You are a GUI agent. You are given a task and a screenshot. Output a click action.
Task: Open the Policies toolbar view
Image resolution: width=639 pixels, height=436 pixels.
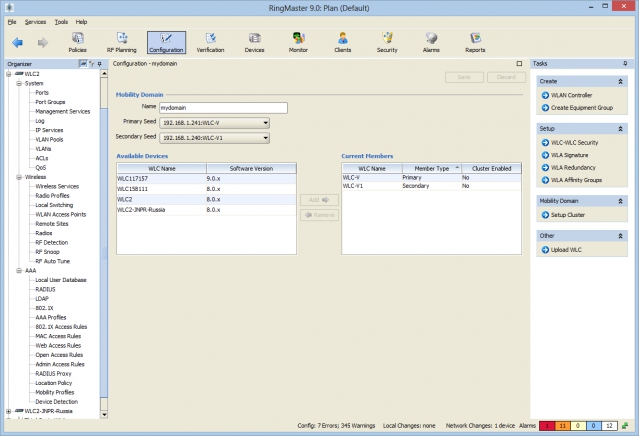tap(77, 42)
